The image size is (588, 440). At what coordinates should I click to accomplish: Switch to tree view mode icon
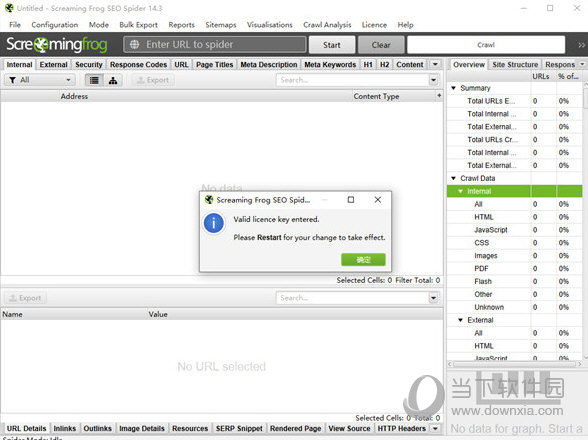coord(113,80)
